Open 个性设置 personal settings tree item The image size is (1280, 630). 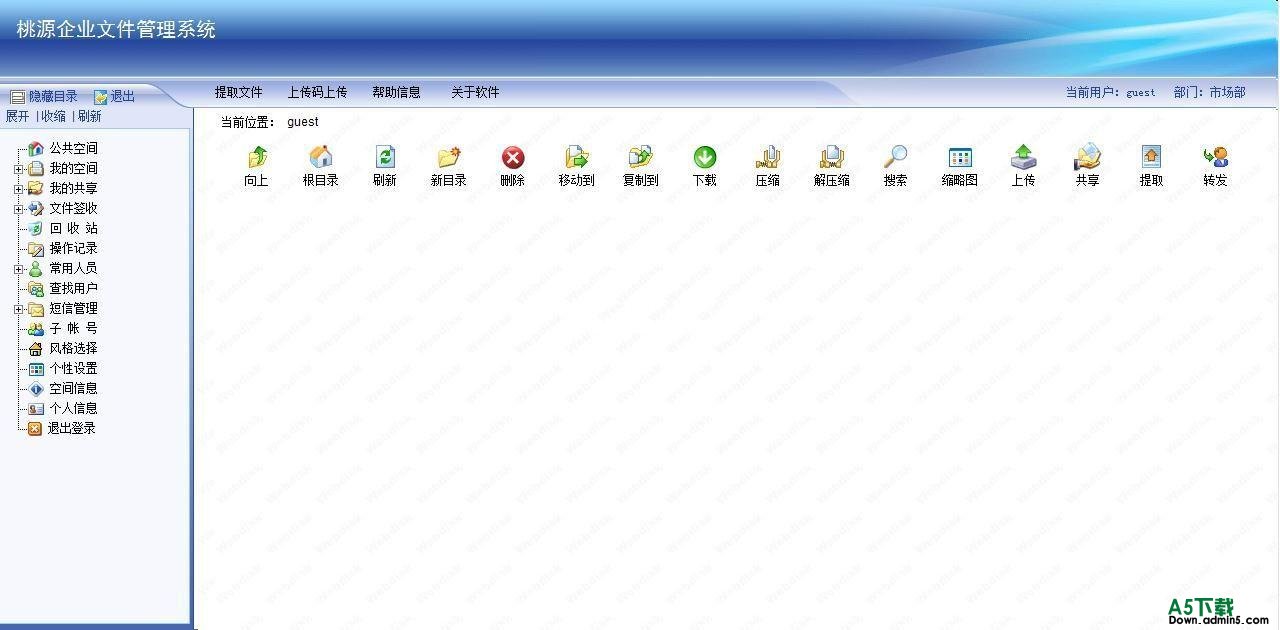pos(74,368)
